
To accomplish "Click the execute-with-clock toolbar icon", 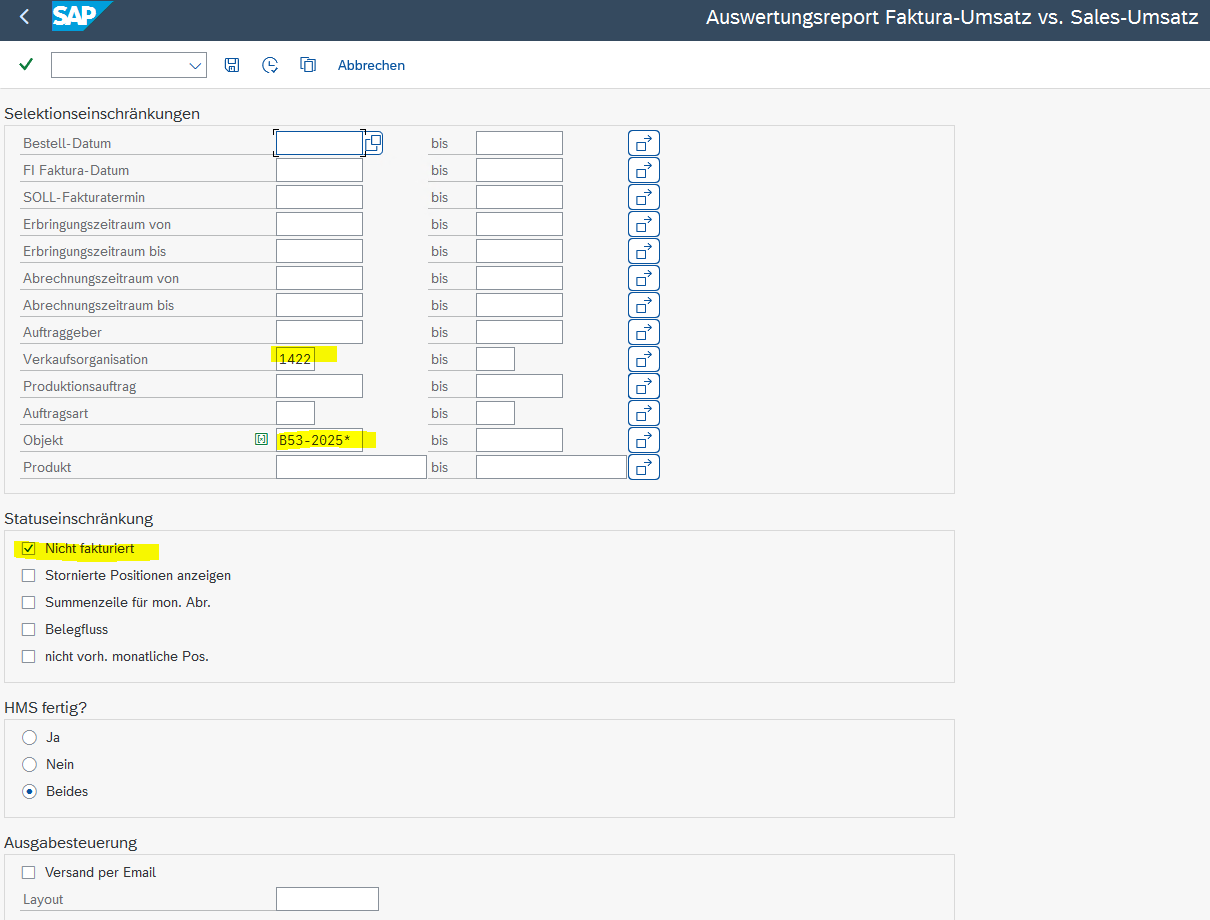I will click(270, 65).
